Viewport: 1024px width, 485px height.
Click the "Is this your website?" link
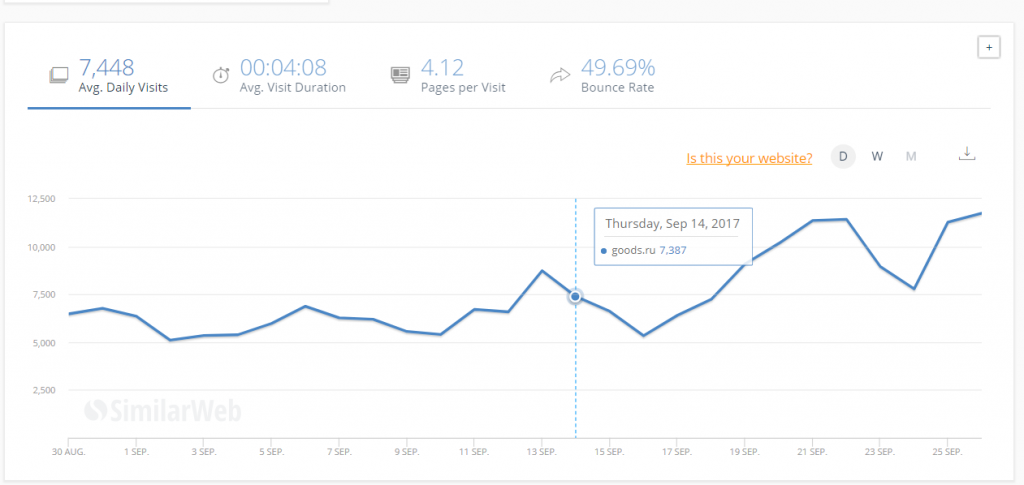point(749,158)
